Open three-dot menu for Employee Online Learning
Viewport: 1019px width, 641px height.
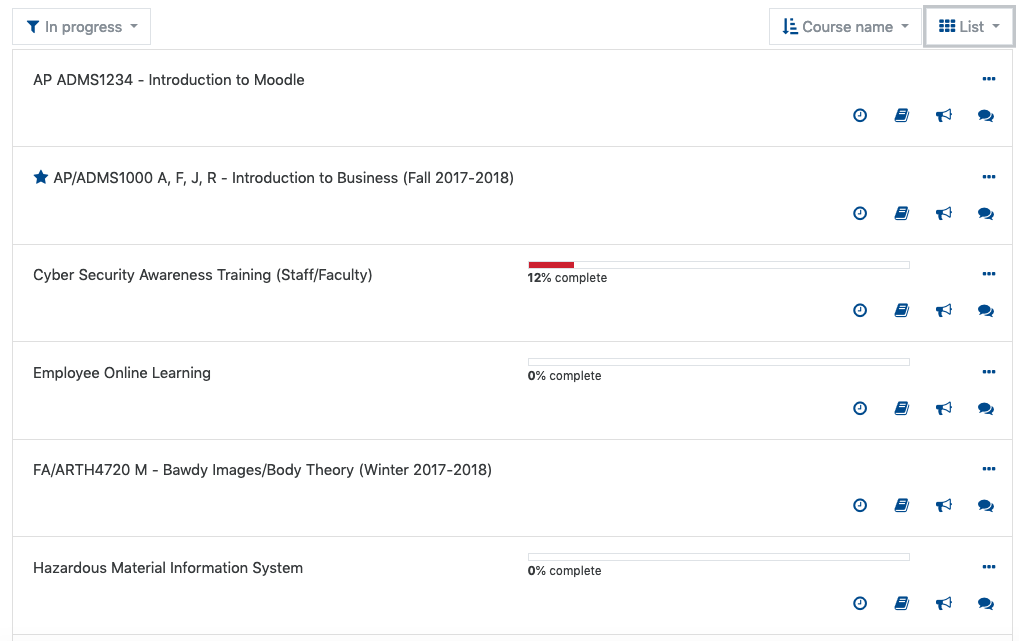pos(988,372)
